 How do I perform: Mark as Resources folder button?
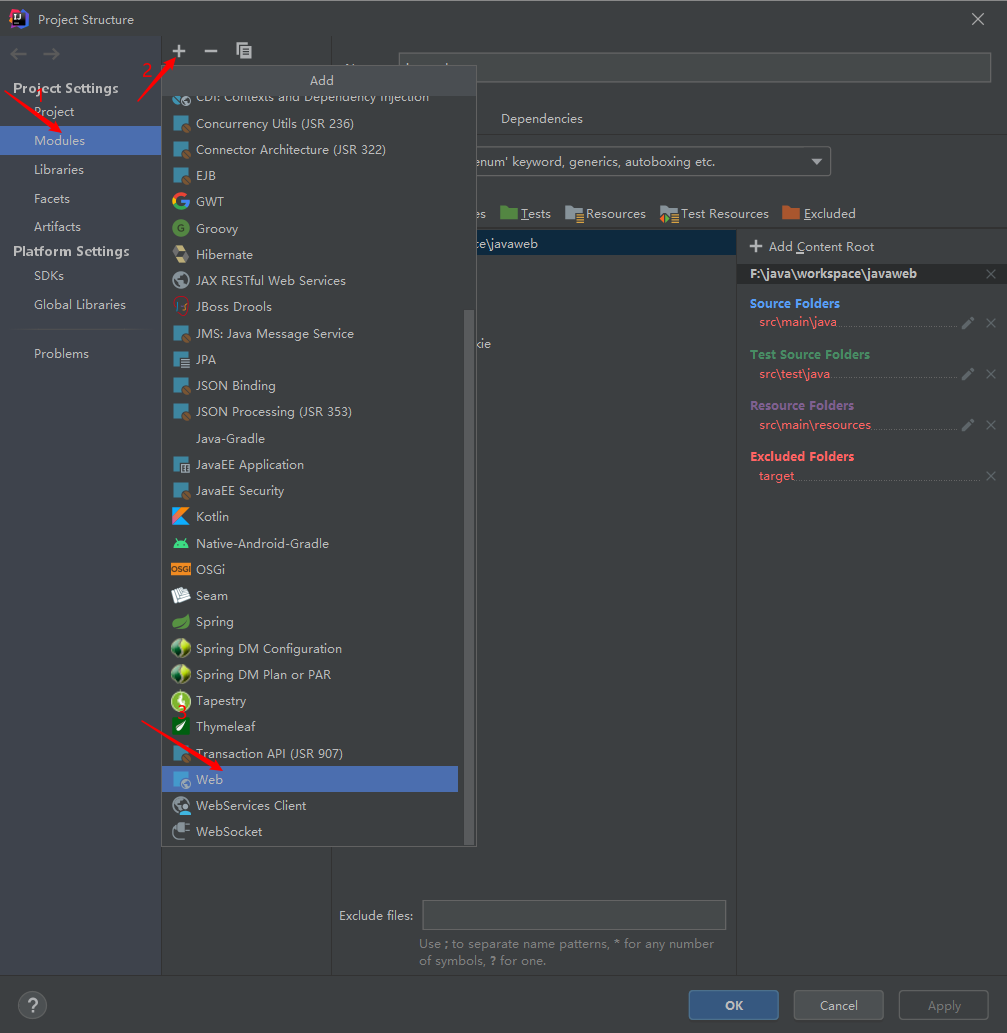point(605,213)
